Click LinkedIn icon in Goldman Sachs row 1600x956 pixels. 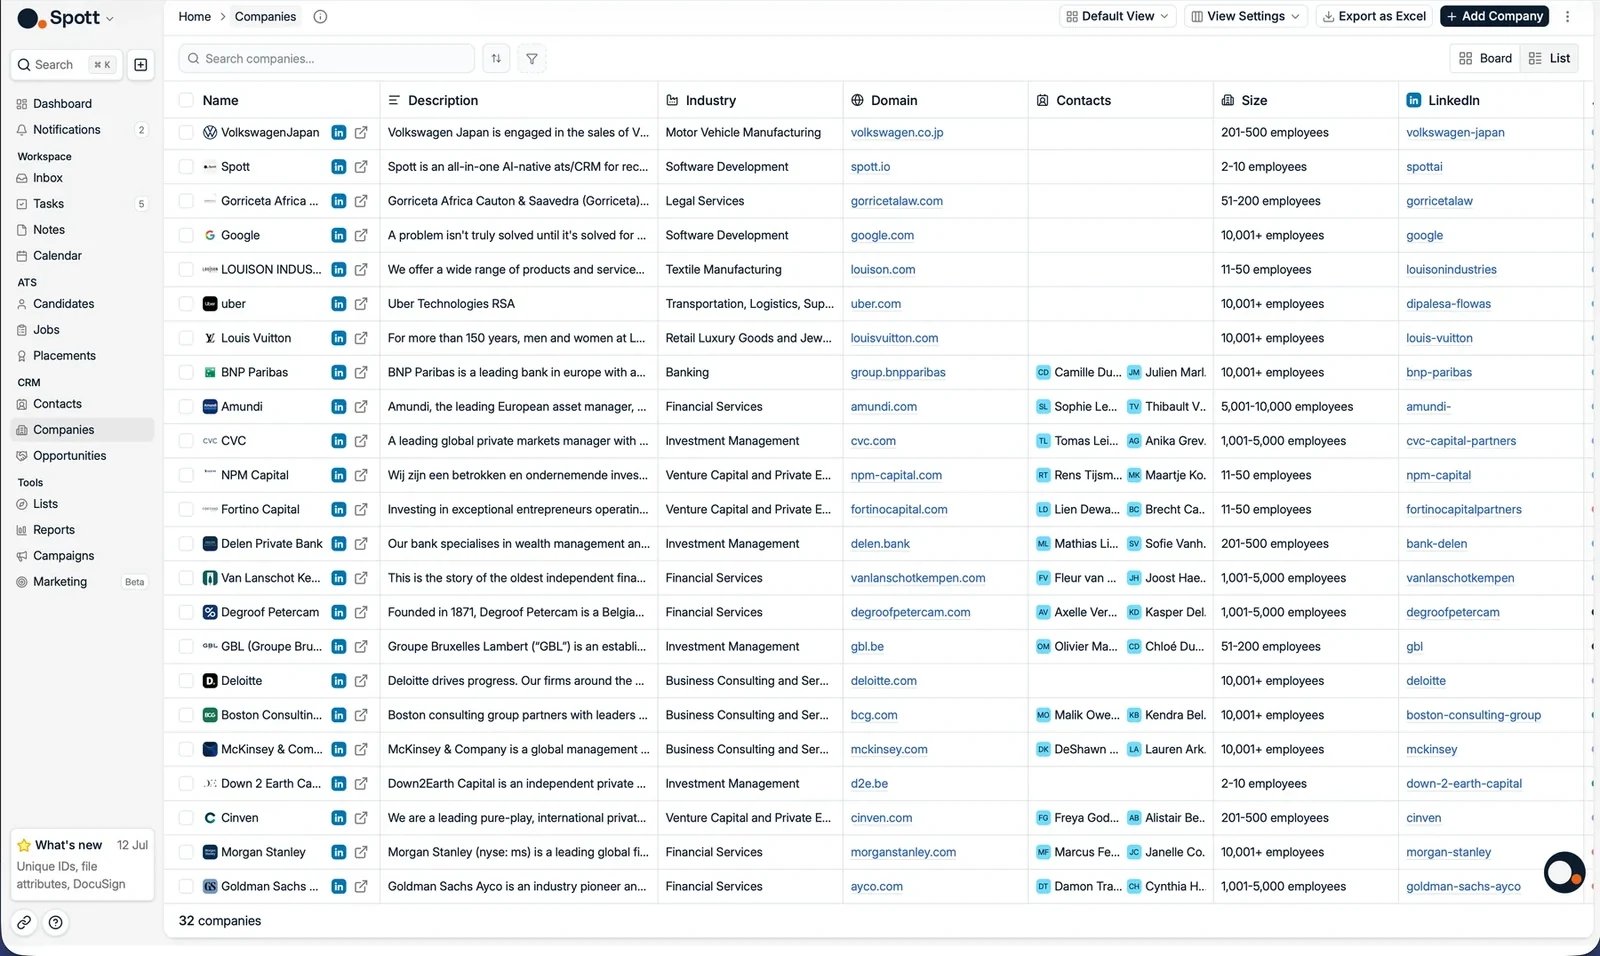[x=339, y=887]
